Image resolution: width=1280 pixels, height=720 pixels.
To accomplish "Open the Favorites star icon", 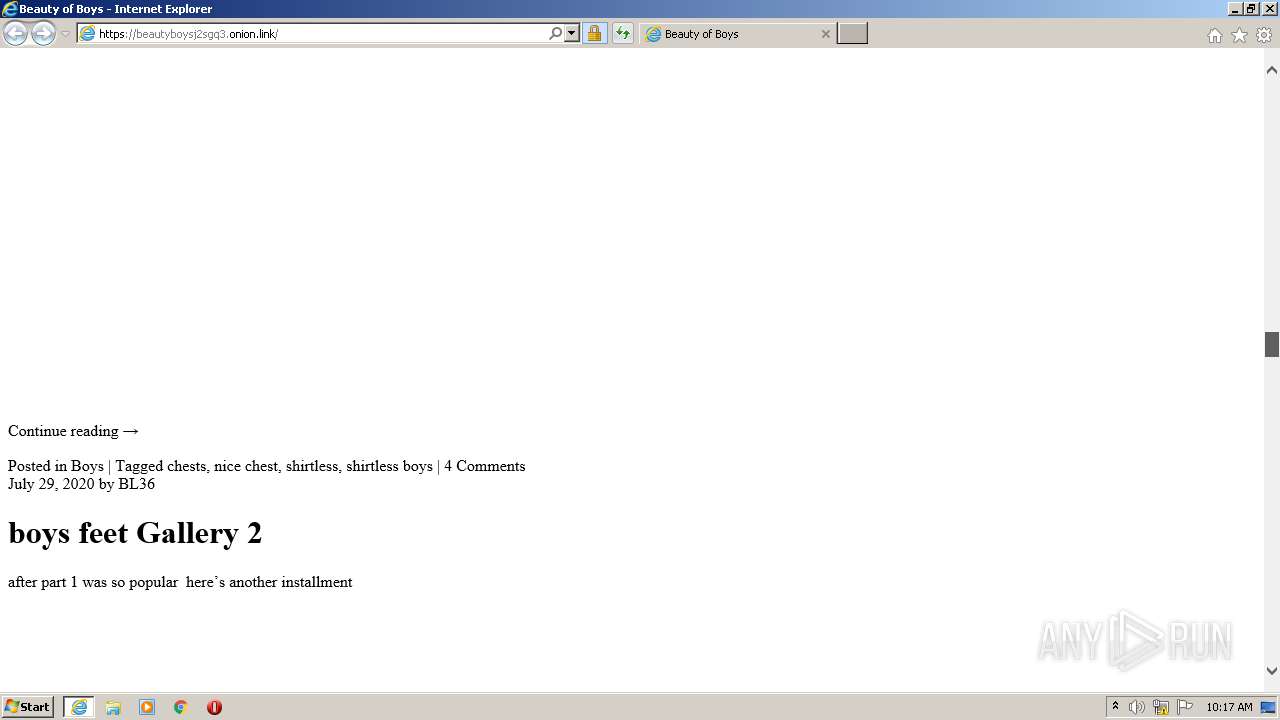I will point(1239,35).
